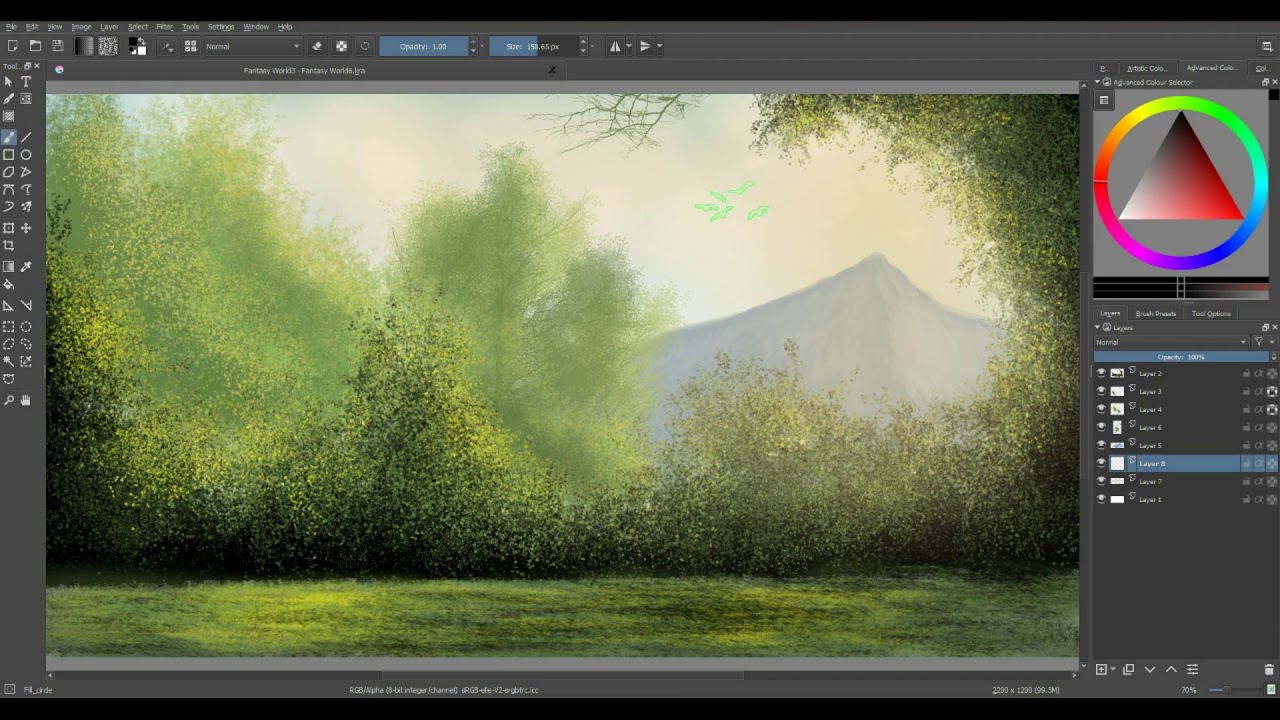Select the Move tool
1280x720 pixels.
pos(26,228)
